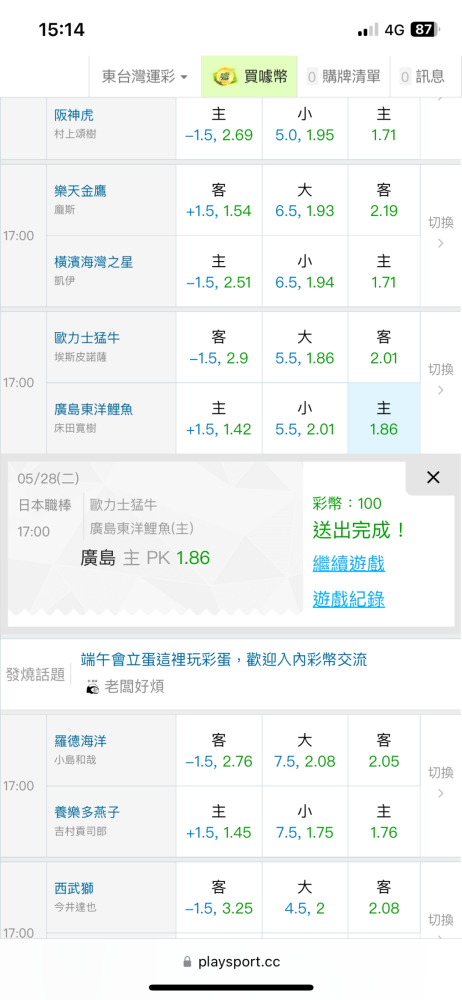462x1000 pixels.
Task: Expand 切換 for 歐力士猛牛 match
Action: click(441, 379)
